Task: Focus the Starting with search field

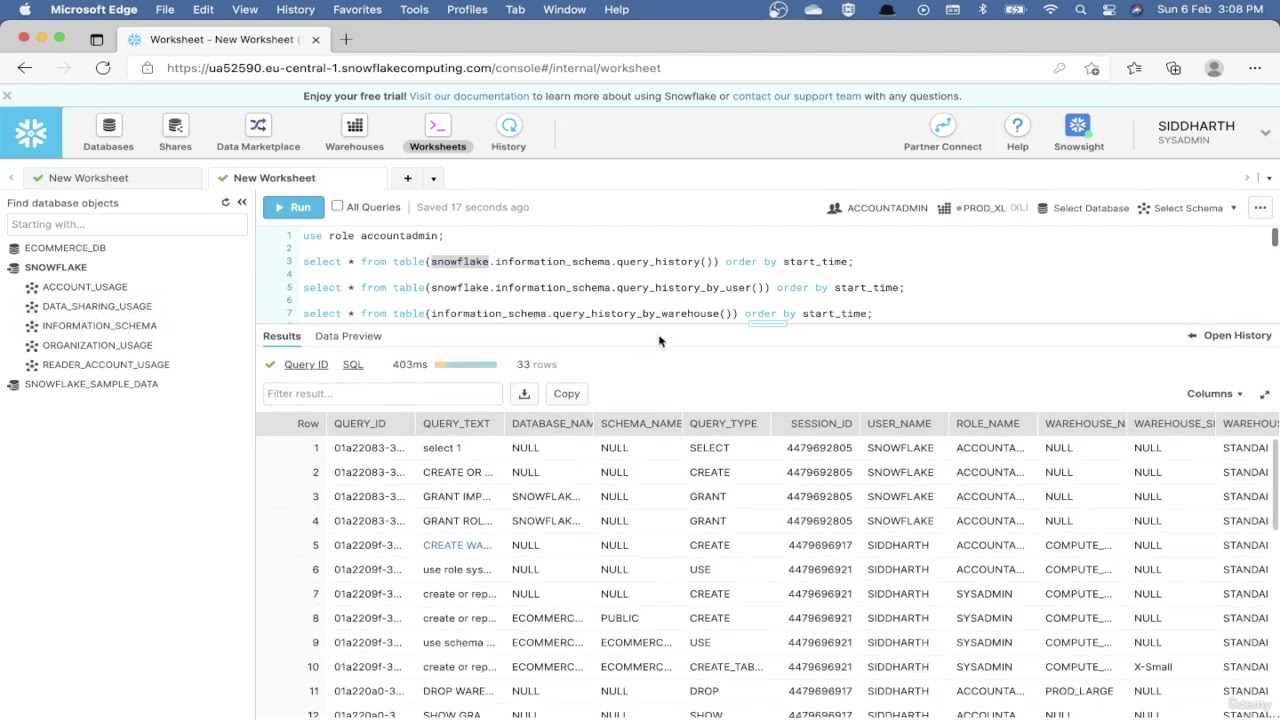Action: 127,224
